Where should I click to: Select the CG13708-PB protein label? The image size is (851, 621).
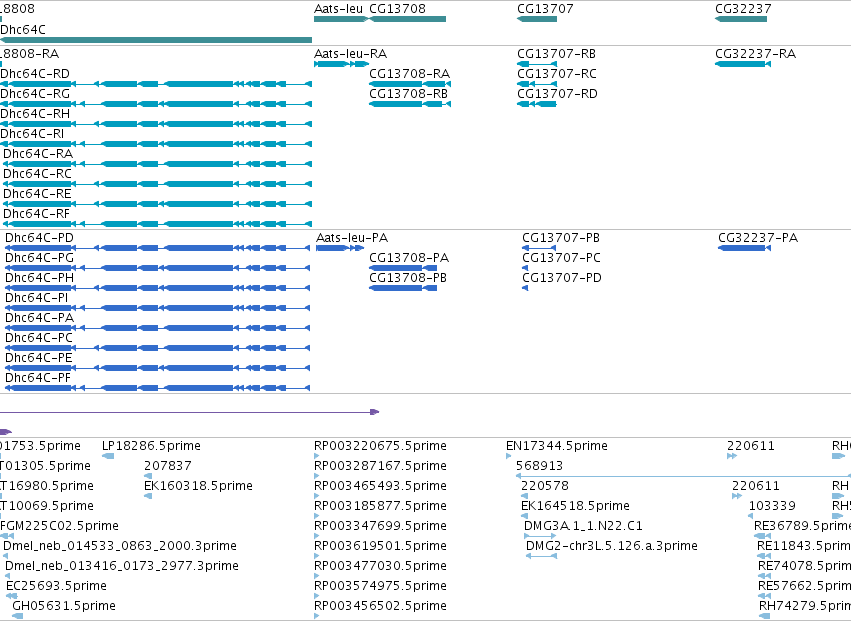[408, 278]
